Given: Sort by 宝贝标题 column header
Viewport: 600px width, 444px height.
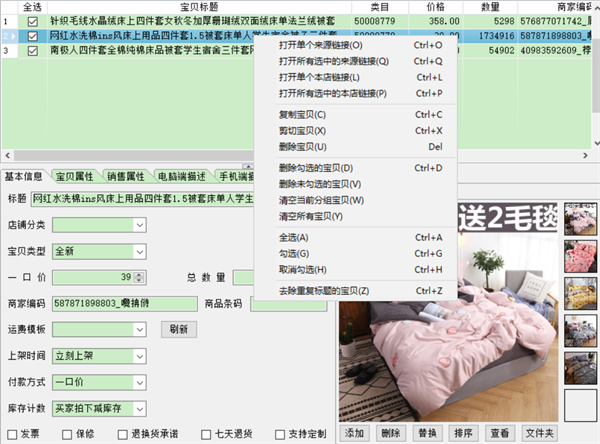Looking at the screenshot, I should pos(199,7).
